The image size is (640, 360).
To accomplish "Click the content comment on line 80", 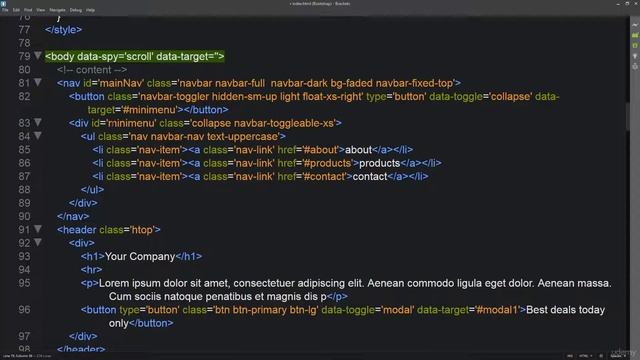I will 92,70.
